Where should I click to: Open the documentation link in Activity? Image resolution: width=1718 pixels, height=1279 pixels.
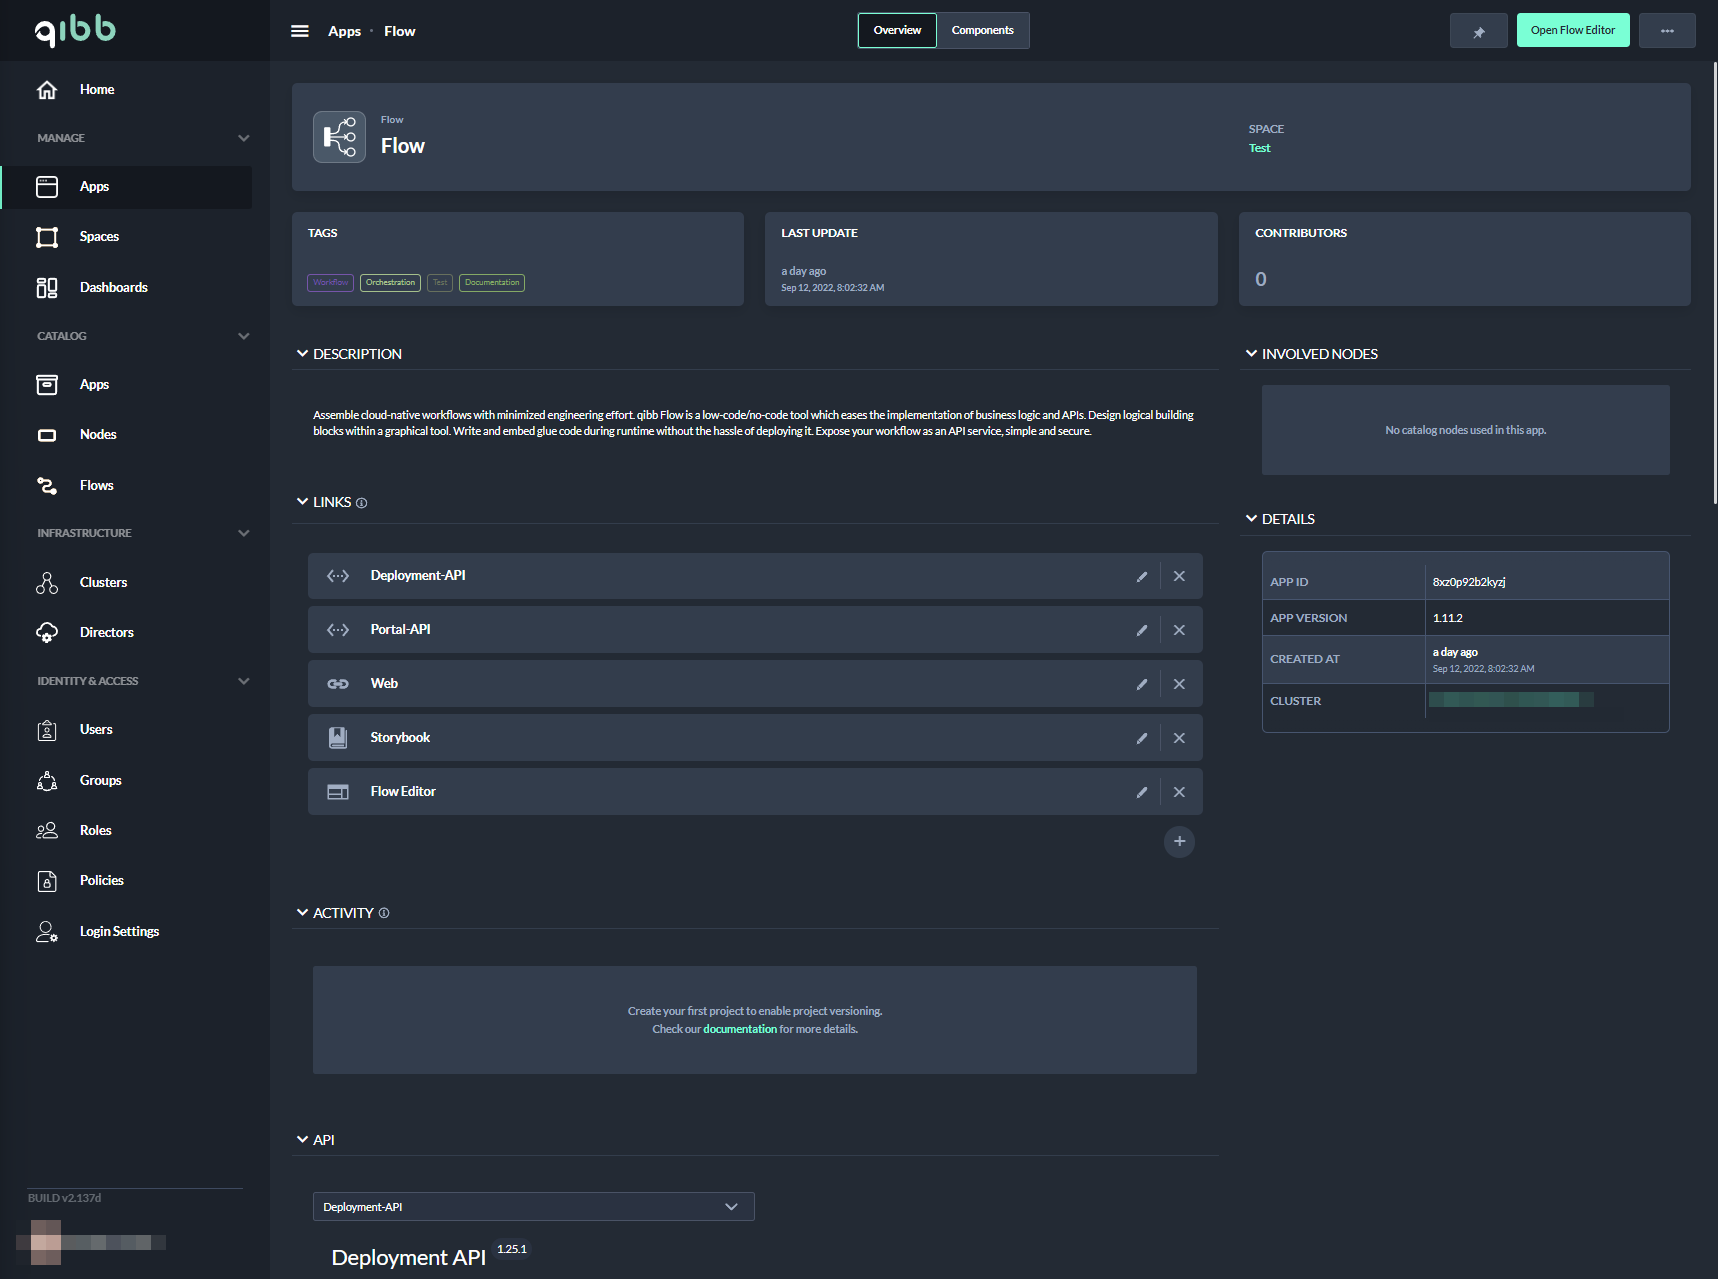pyautogui.click(x=739, y=1029)
